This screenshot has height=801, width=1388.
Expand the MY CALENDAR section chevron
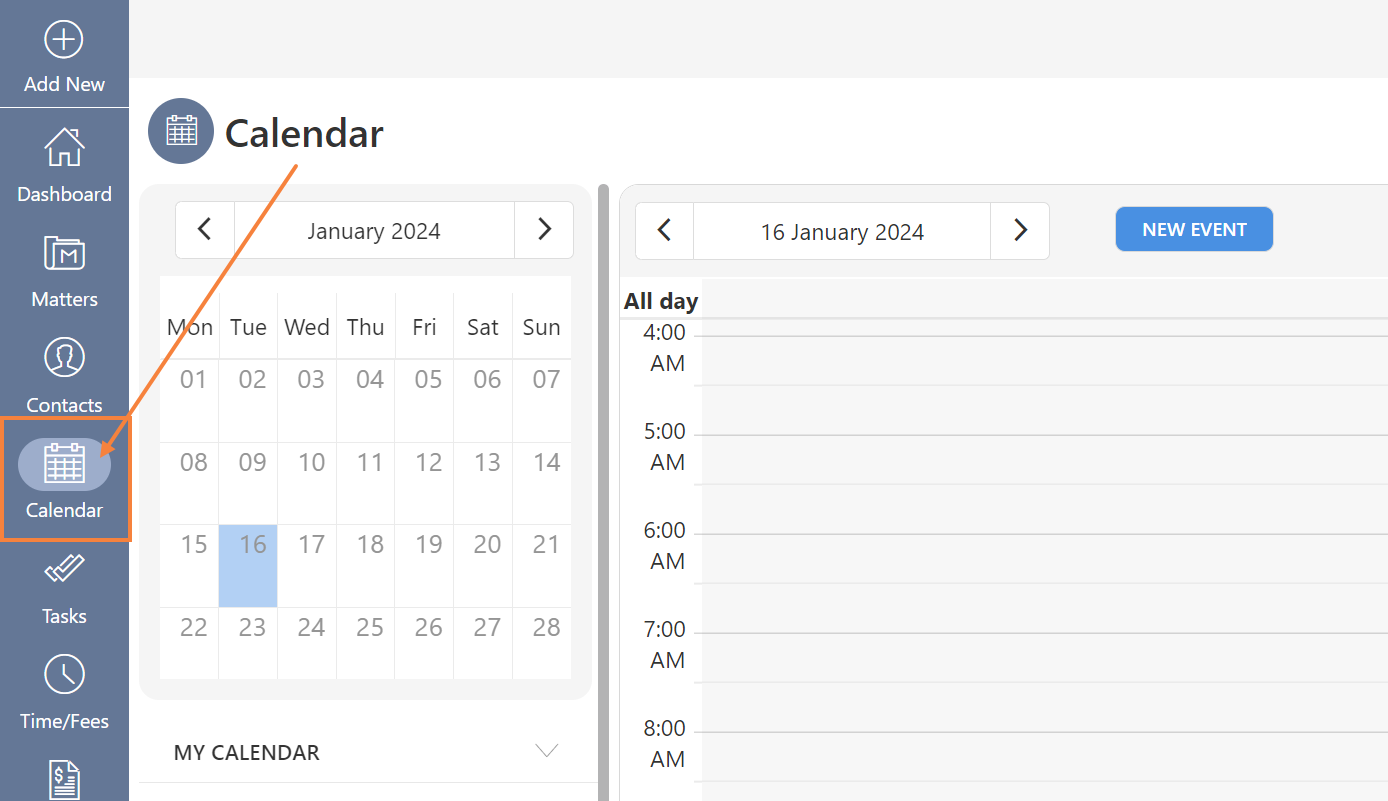(546, 751)
